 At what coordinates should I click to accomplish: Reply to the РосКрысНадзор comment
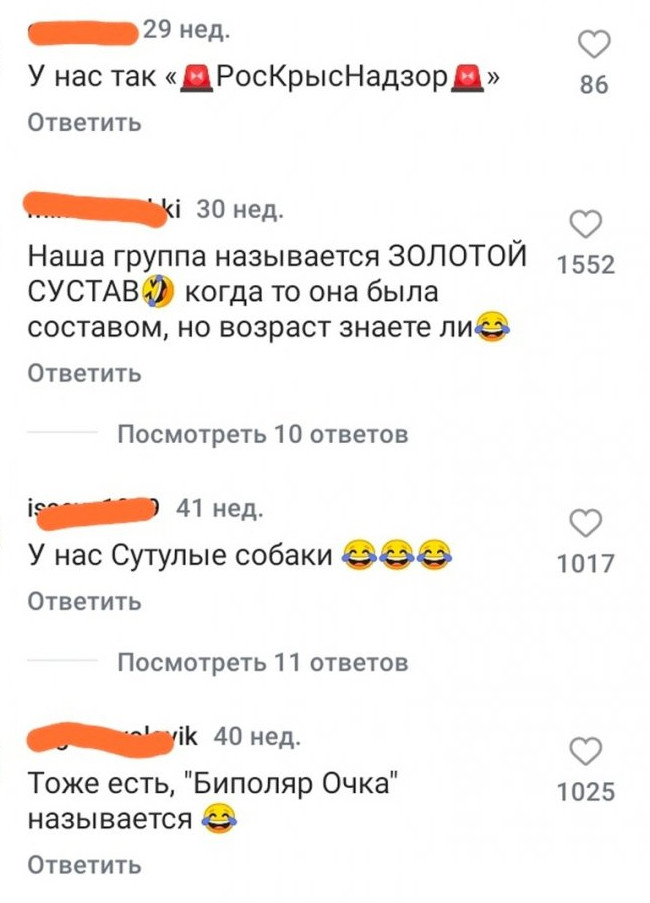point(85,123)
